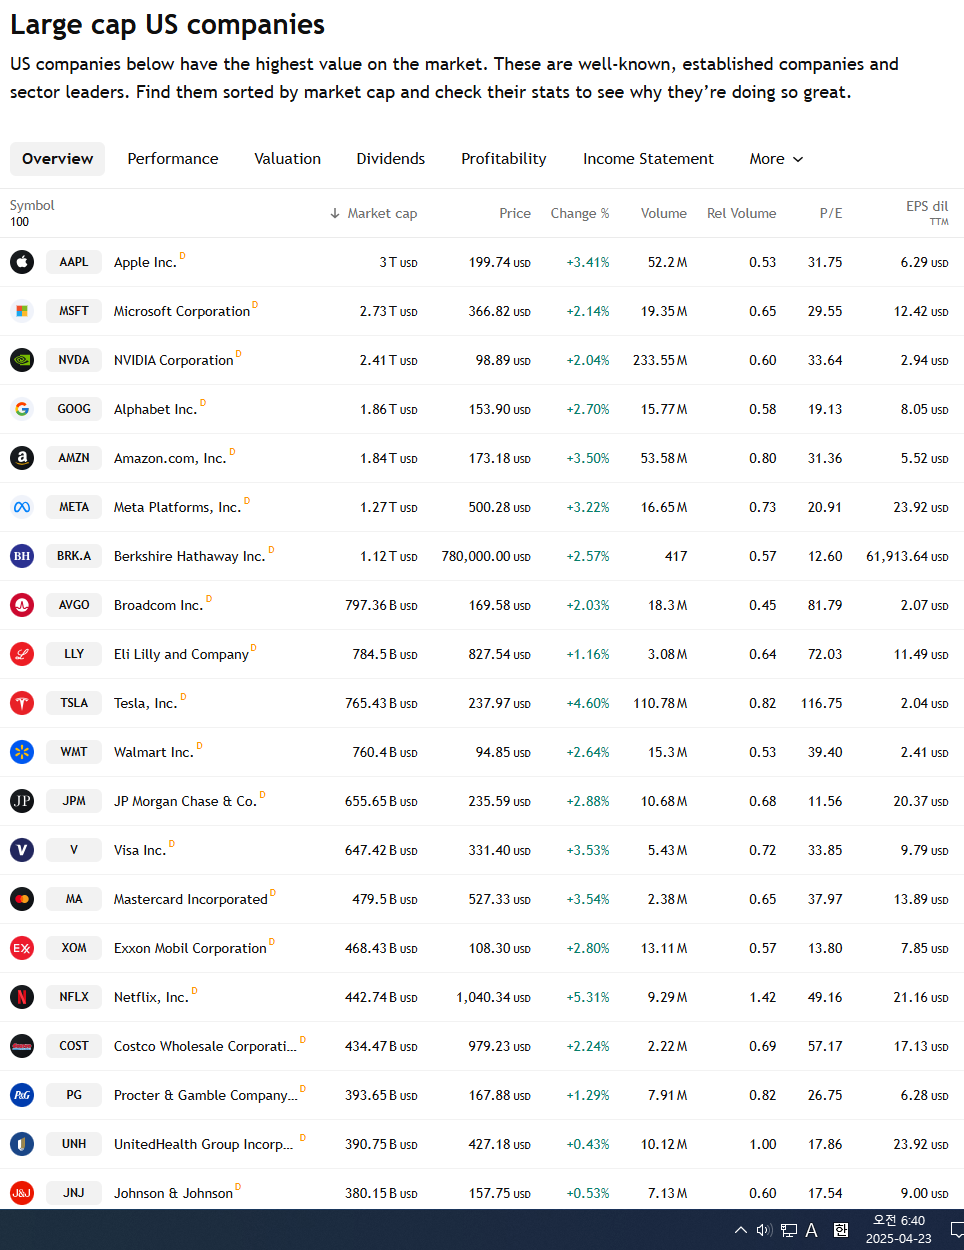Click the taskbar volume speaker icon
Screen dimensions: 964x1250
pos(764,1230)
